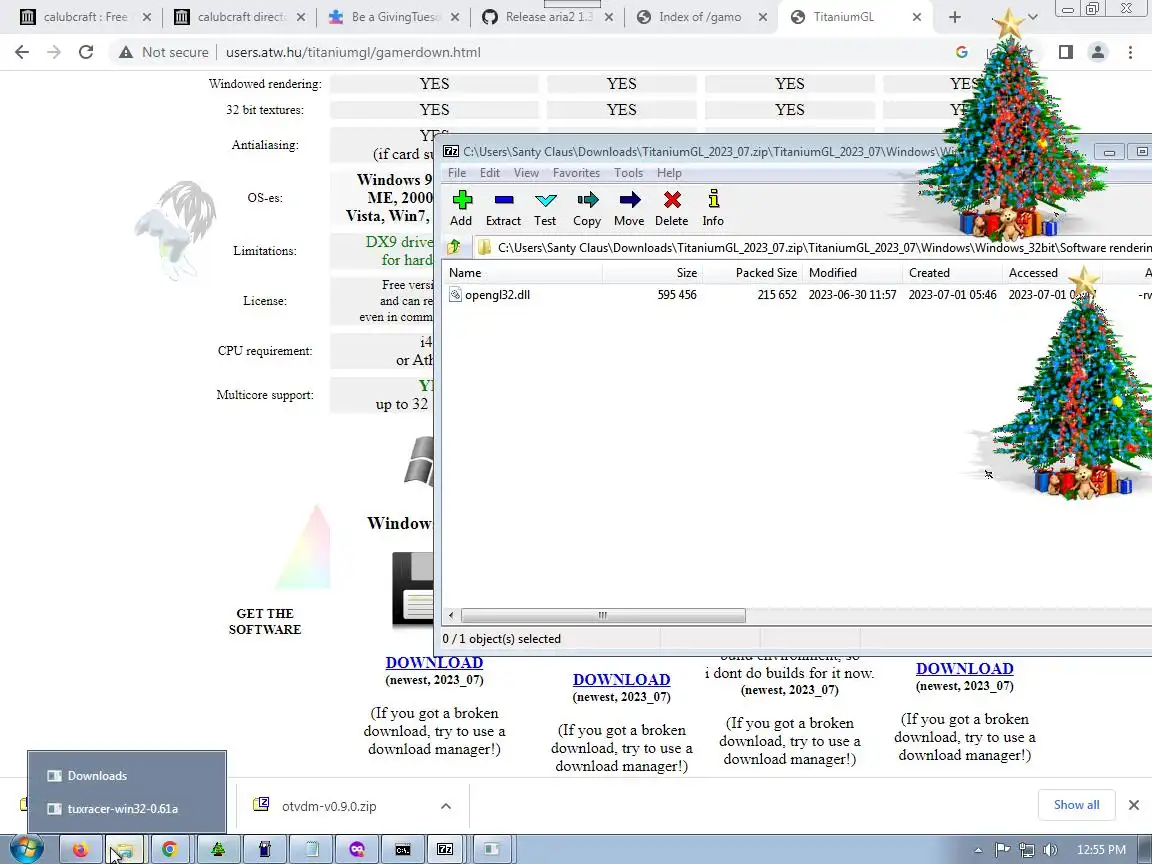The width and height of the screenshot is (1152, 864).
Task: Click the left scroll arrow in 7-Zip
Action: coord(451,616)
